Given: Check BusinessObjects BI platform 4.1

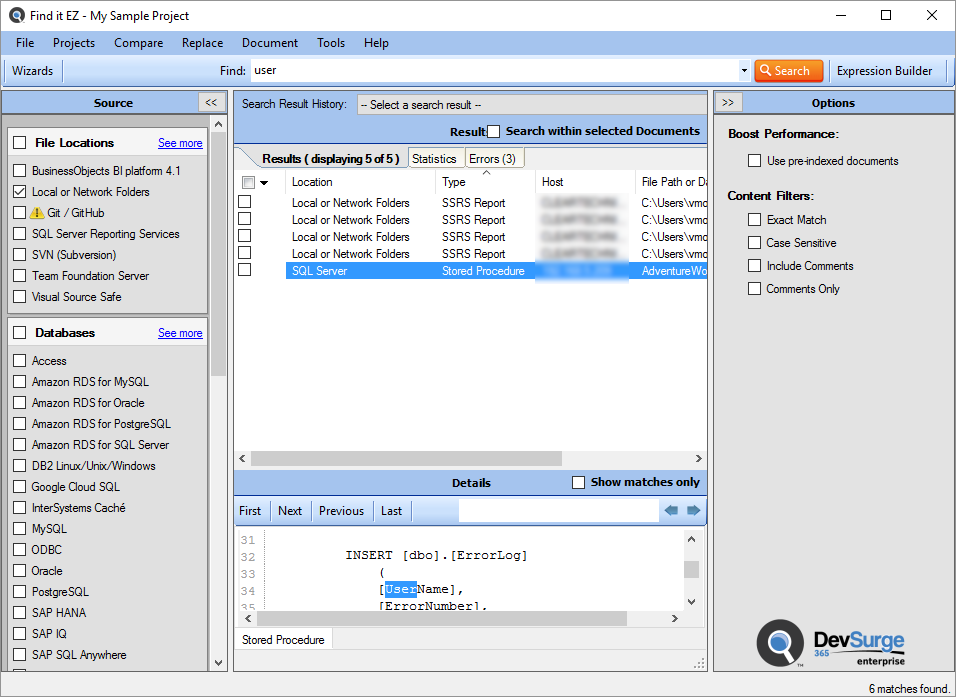Looking at the screenshot, I should tap(20, 171).
